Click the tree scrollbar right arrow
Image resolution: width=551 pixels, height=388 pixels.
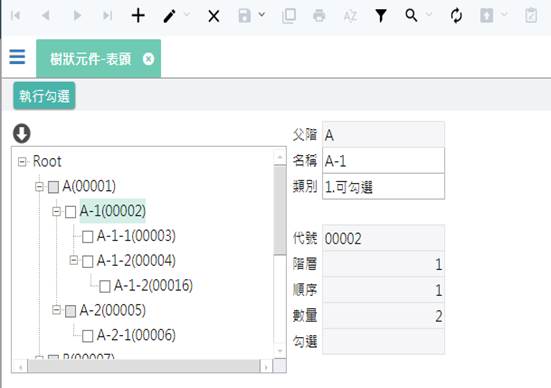[266, 367]
